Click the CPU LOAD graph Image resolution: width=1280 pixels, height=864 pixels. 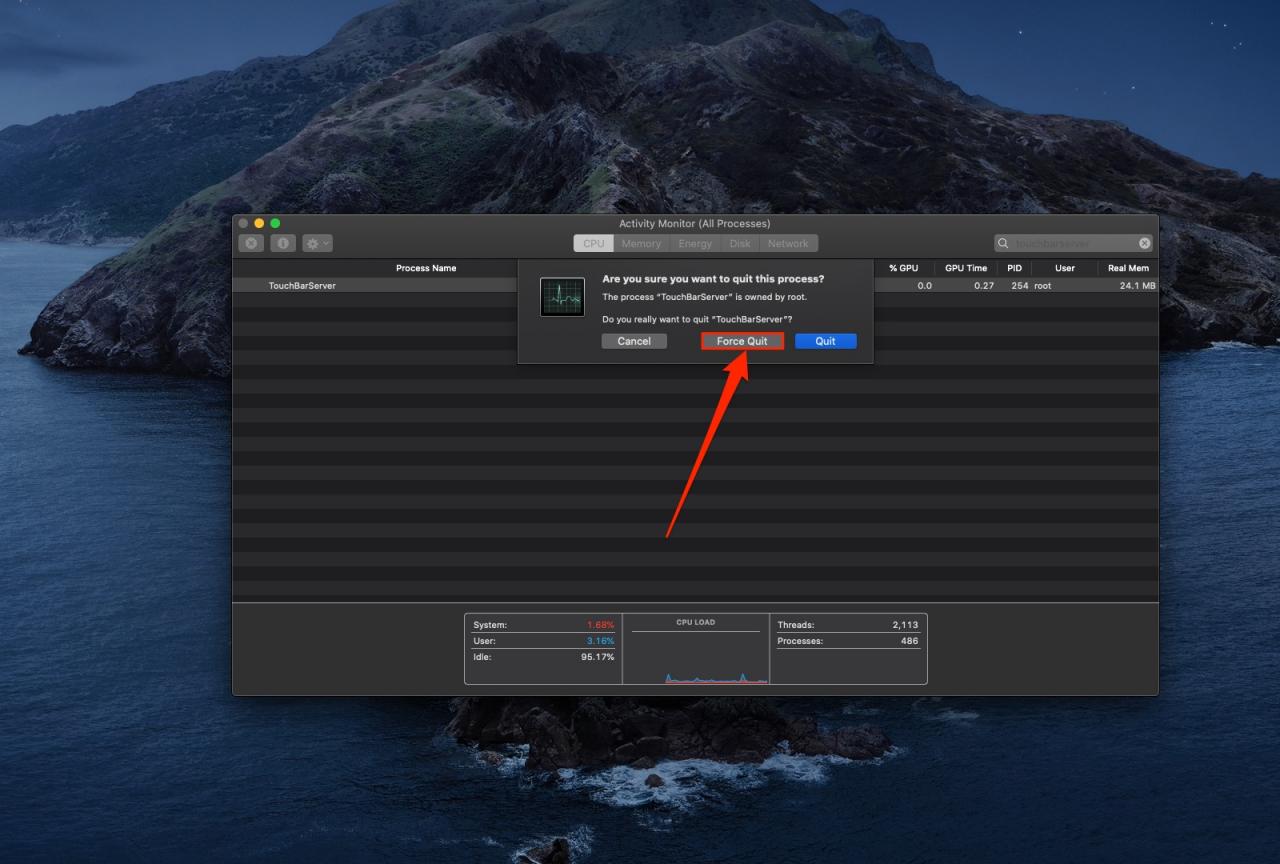(x=696, y=650)
